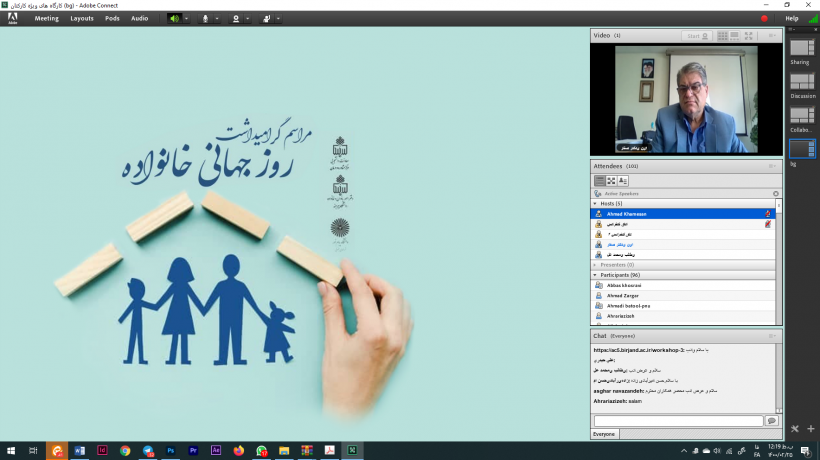Click the raise hand status icon
The width and height of the screenshot is (820, 460).
(x=266, y=18)
